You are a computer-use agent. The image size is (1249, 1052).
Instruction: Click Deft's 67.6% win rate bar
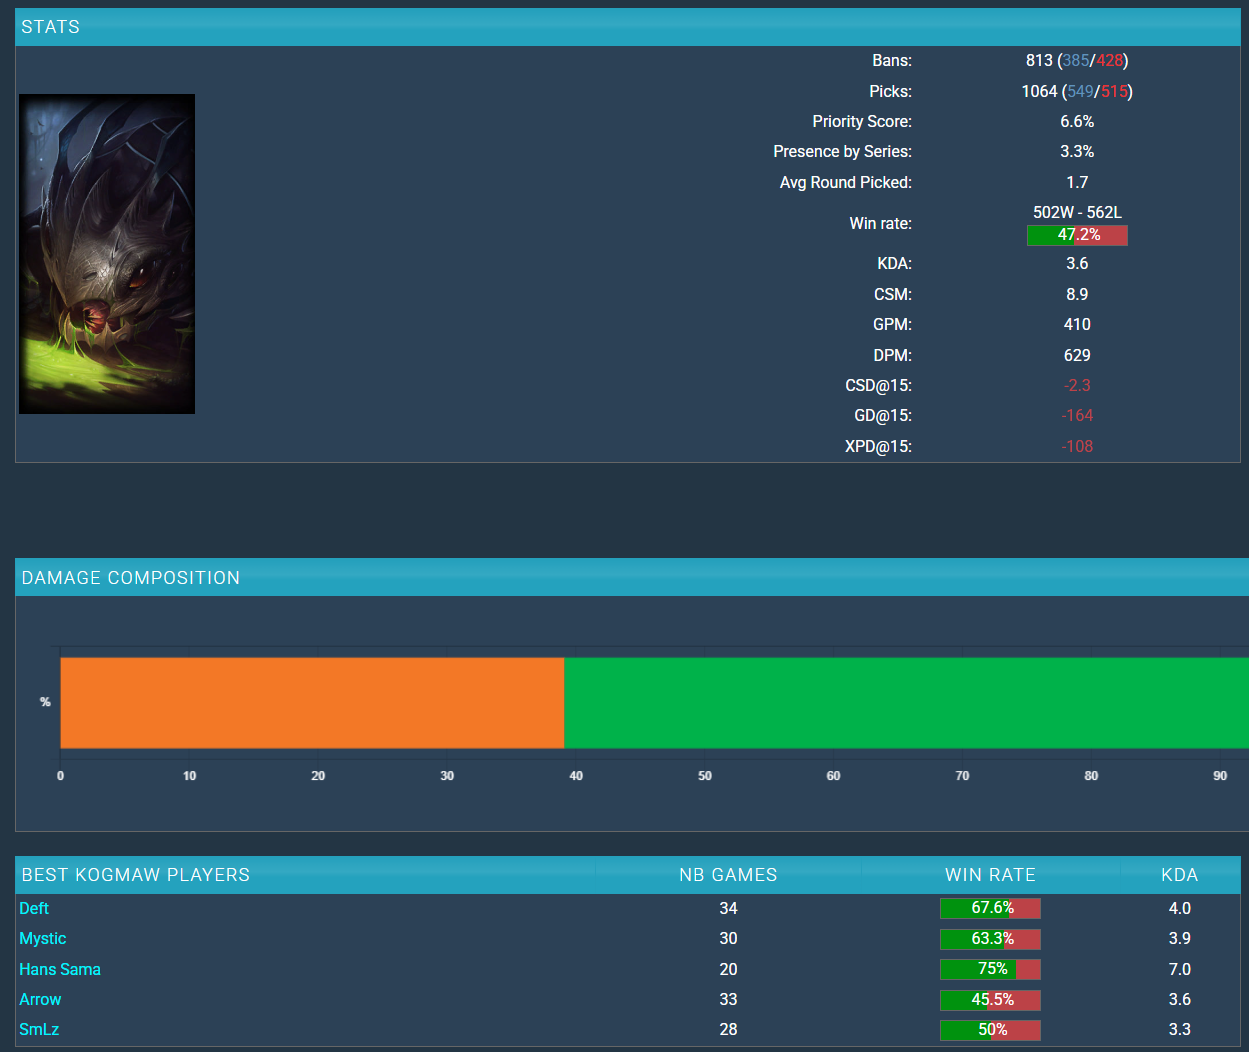pyautogui.click(x=990, y=908)
